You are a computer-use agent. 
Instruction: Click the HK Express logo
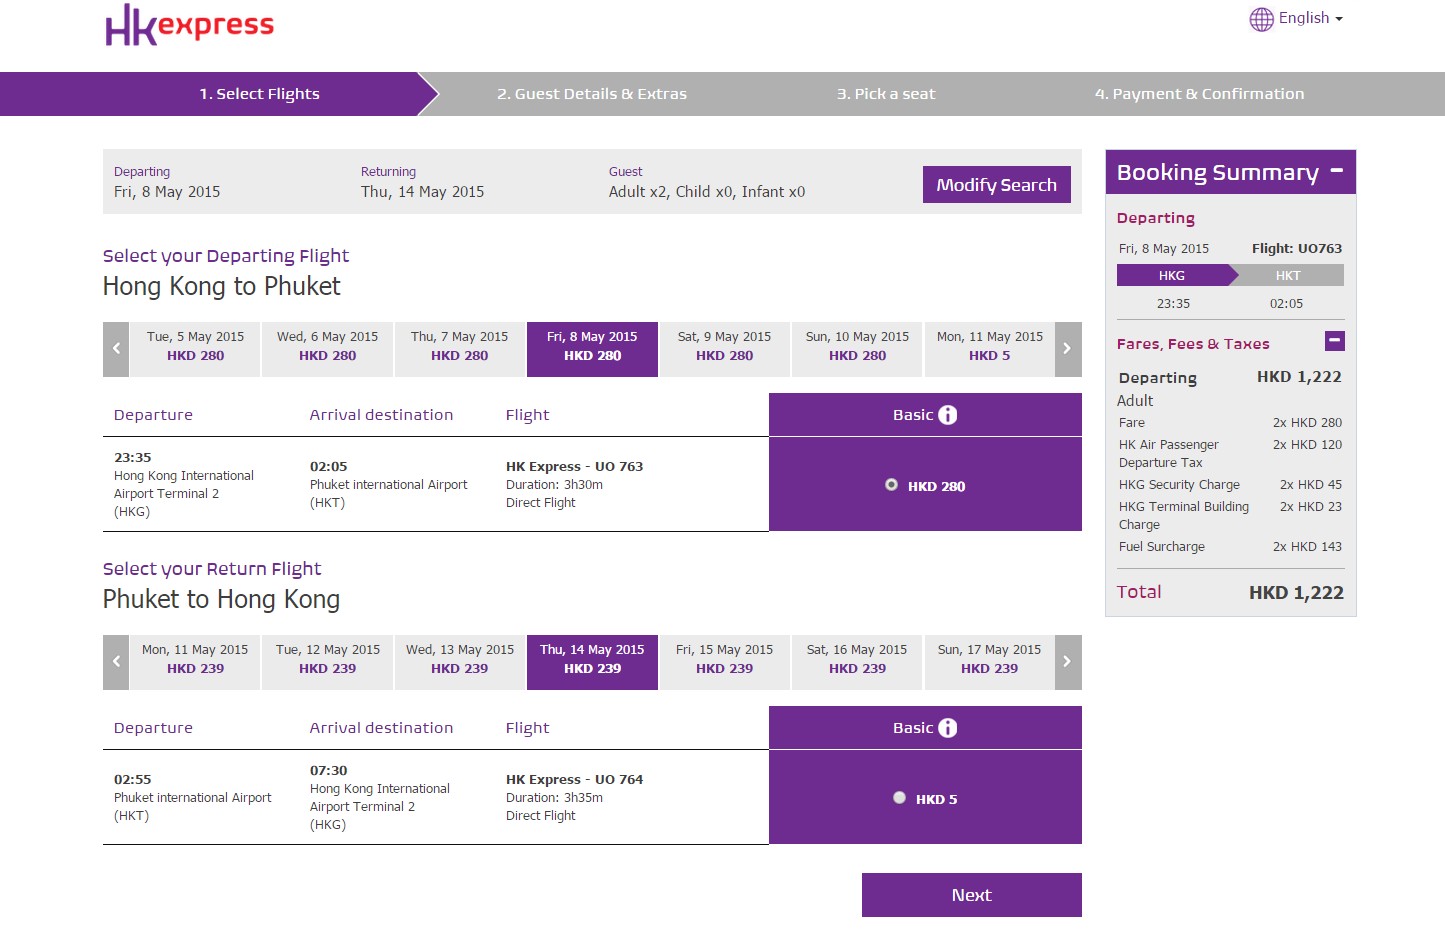point(189,25)
